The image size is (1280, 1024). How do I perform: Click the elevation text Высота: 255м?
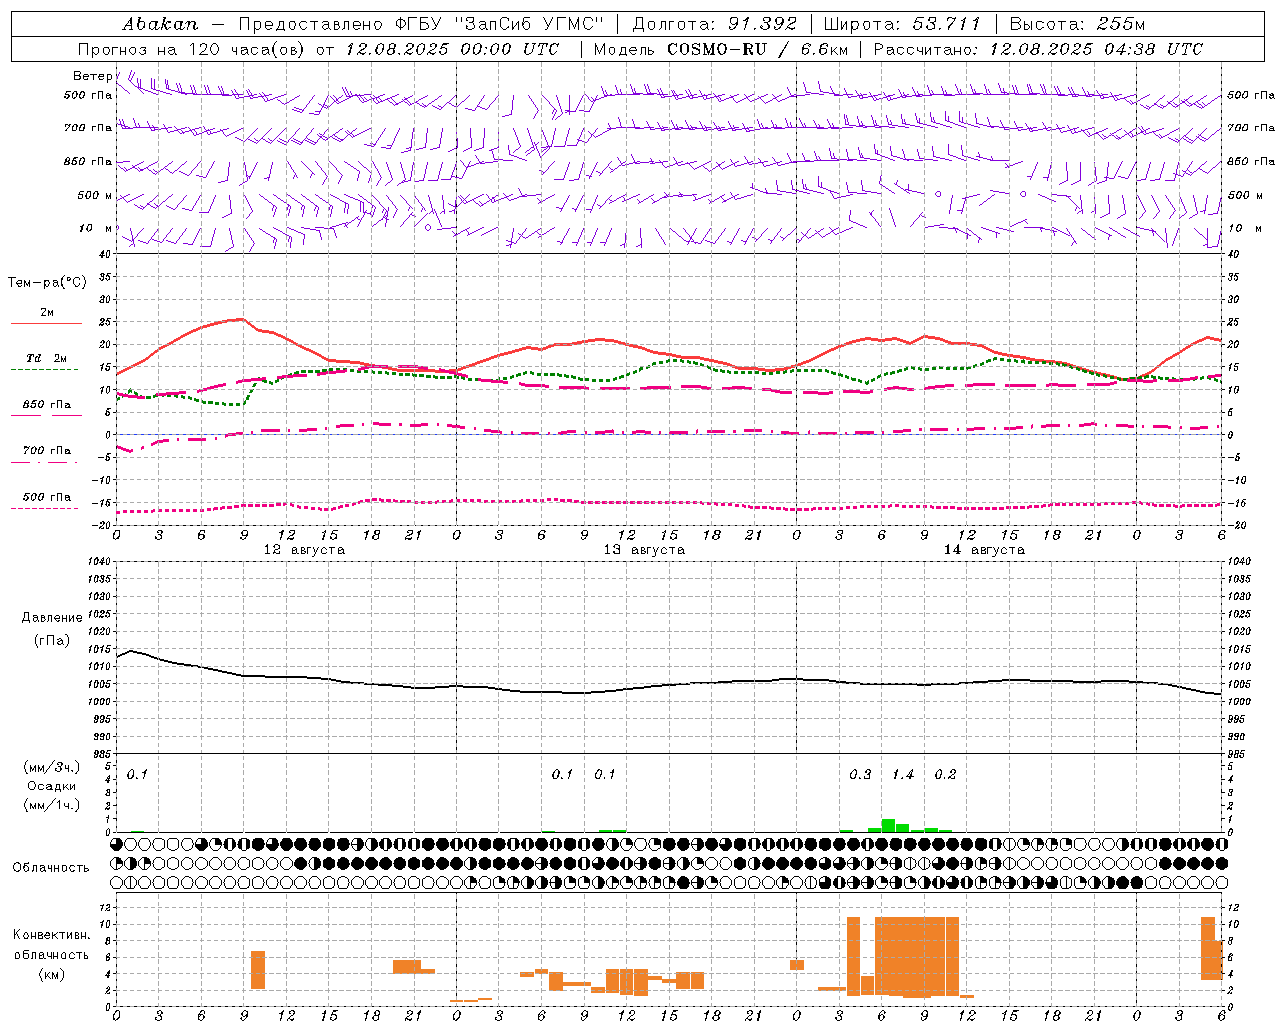[1077, 24]
